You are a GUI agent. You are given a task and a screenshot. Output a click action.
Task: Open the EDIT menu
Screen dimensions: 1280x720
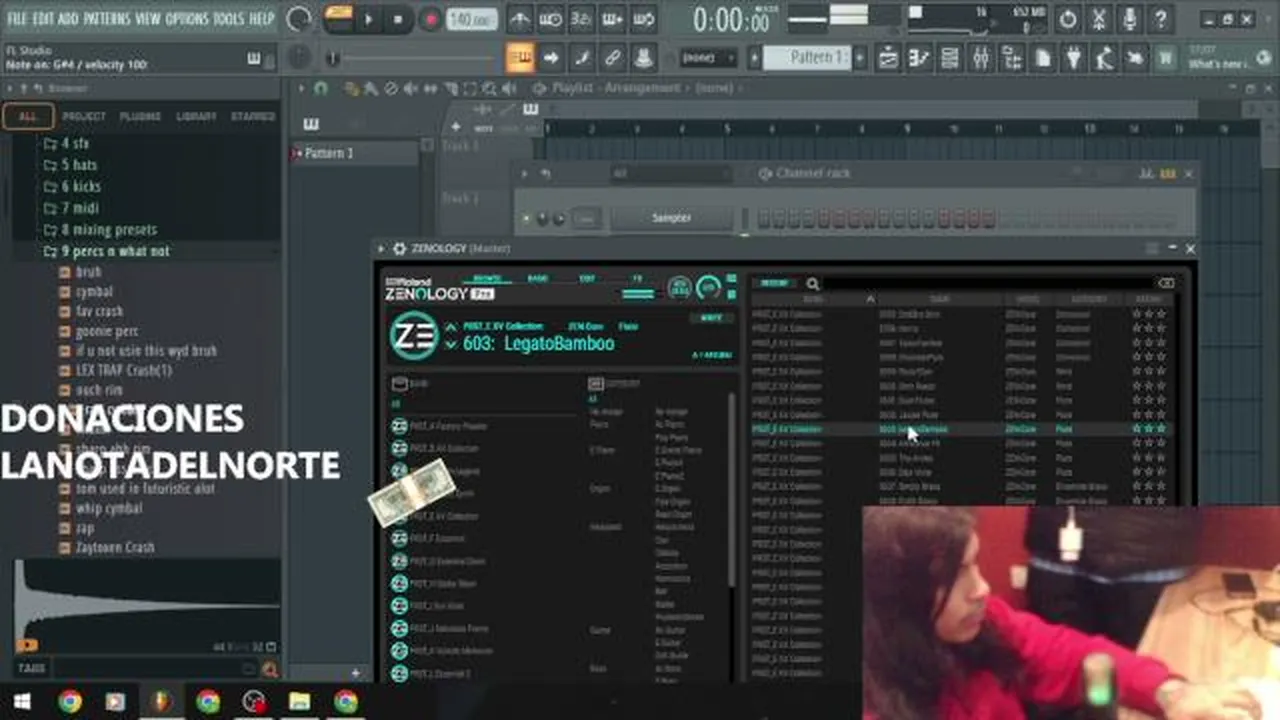tap(43, 19)
